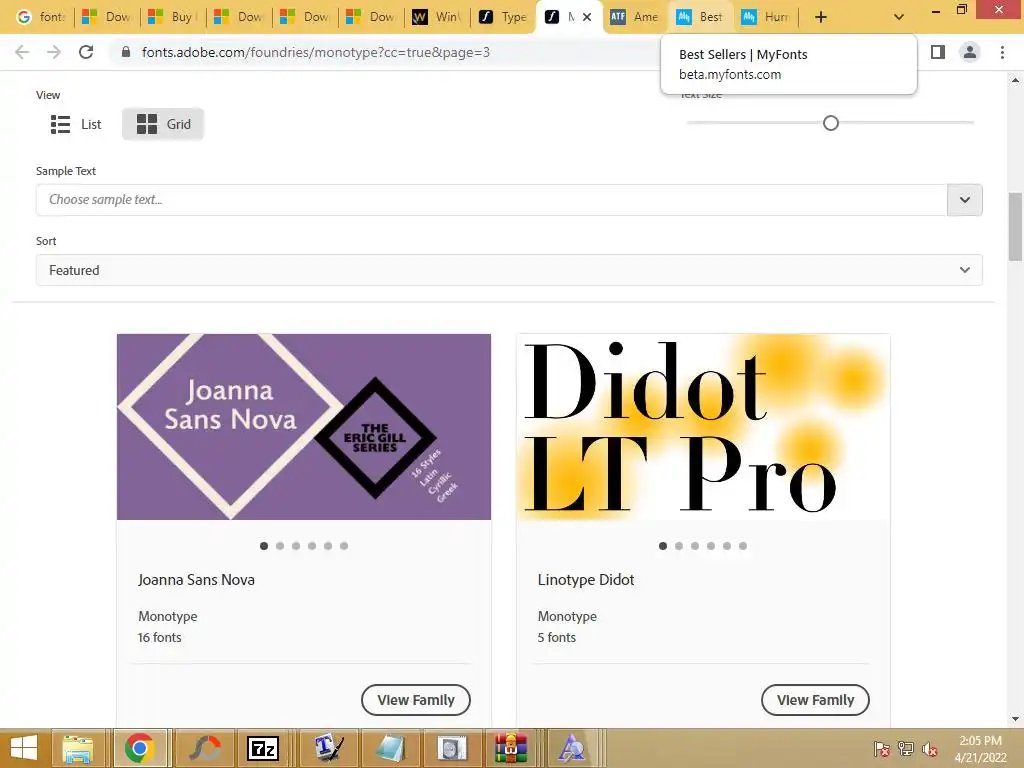
Task: Open the 7-Zip taskbar icon
Action: click(263, 748)
